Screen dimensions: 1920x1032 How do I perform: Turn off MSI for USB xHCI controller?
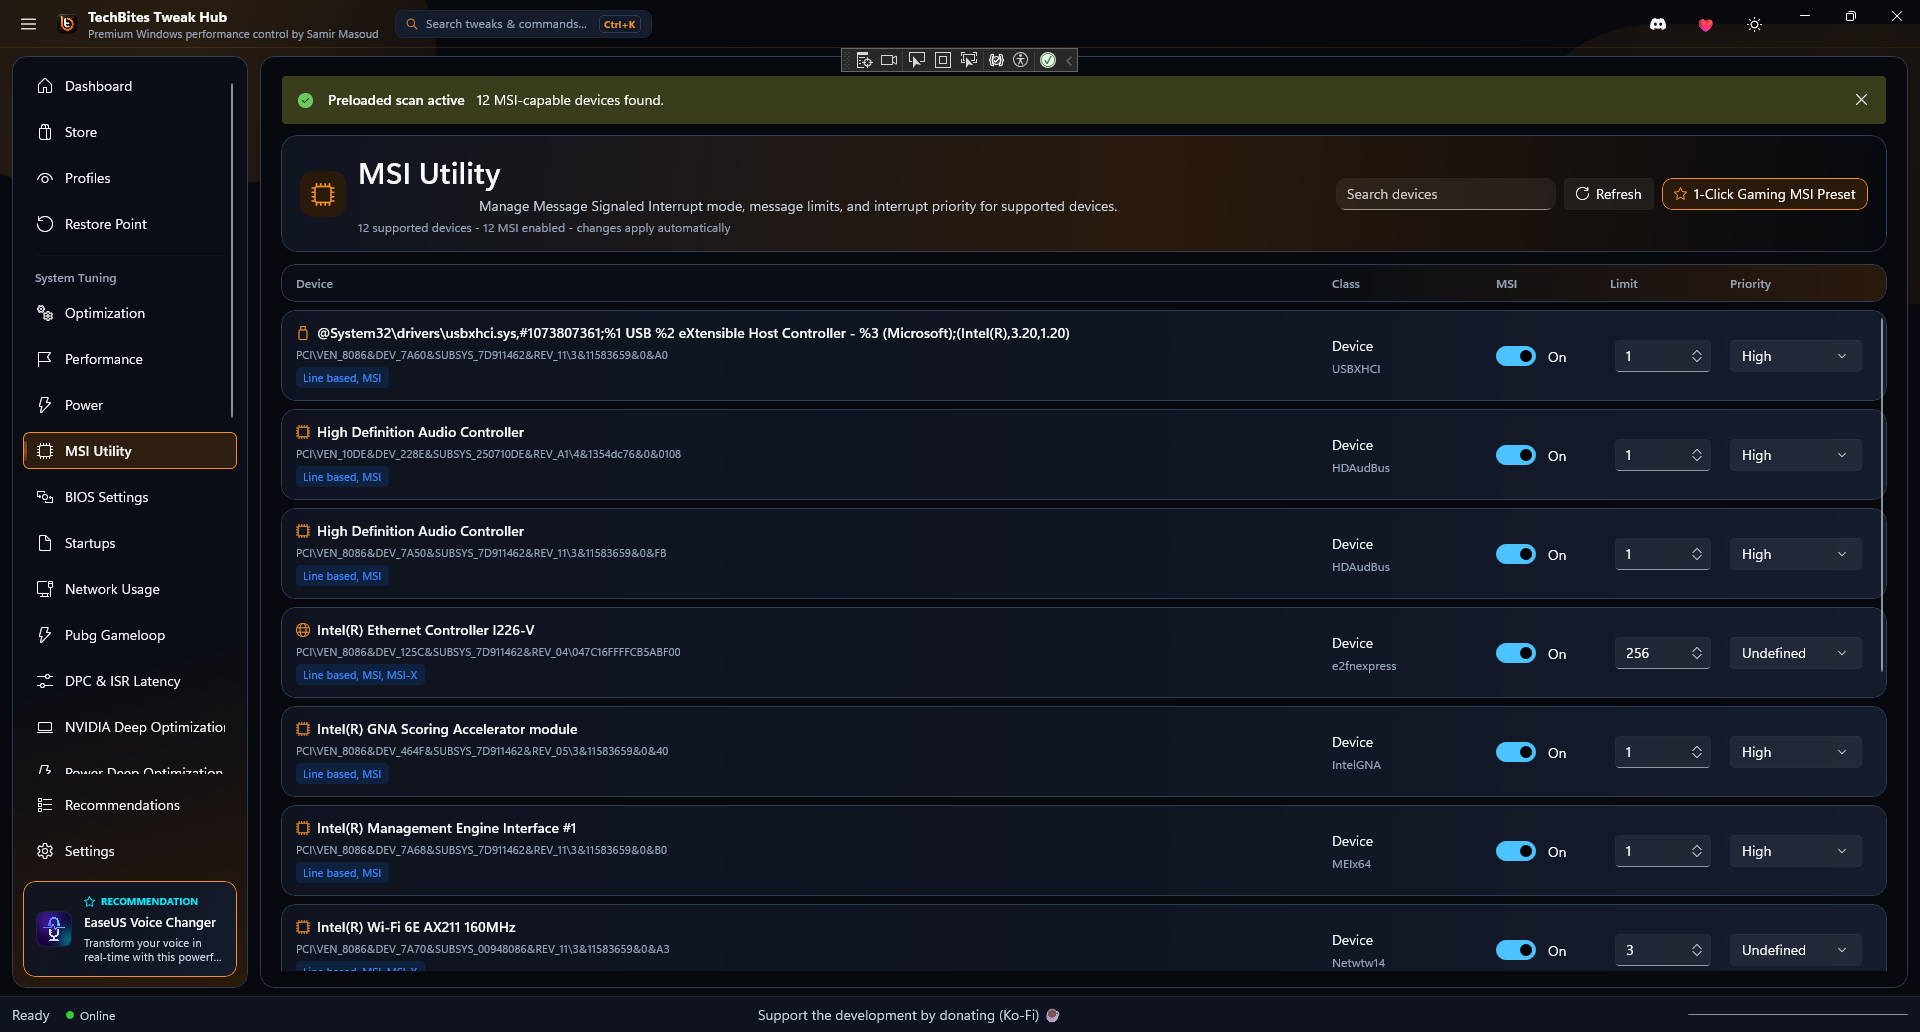[x=1516, y=356]
